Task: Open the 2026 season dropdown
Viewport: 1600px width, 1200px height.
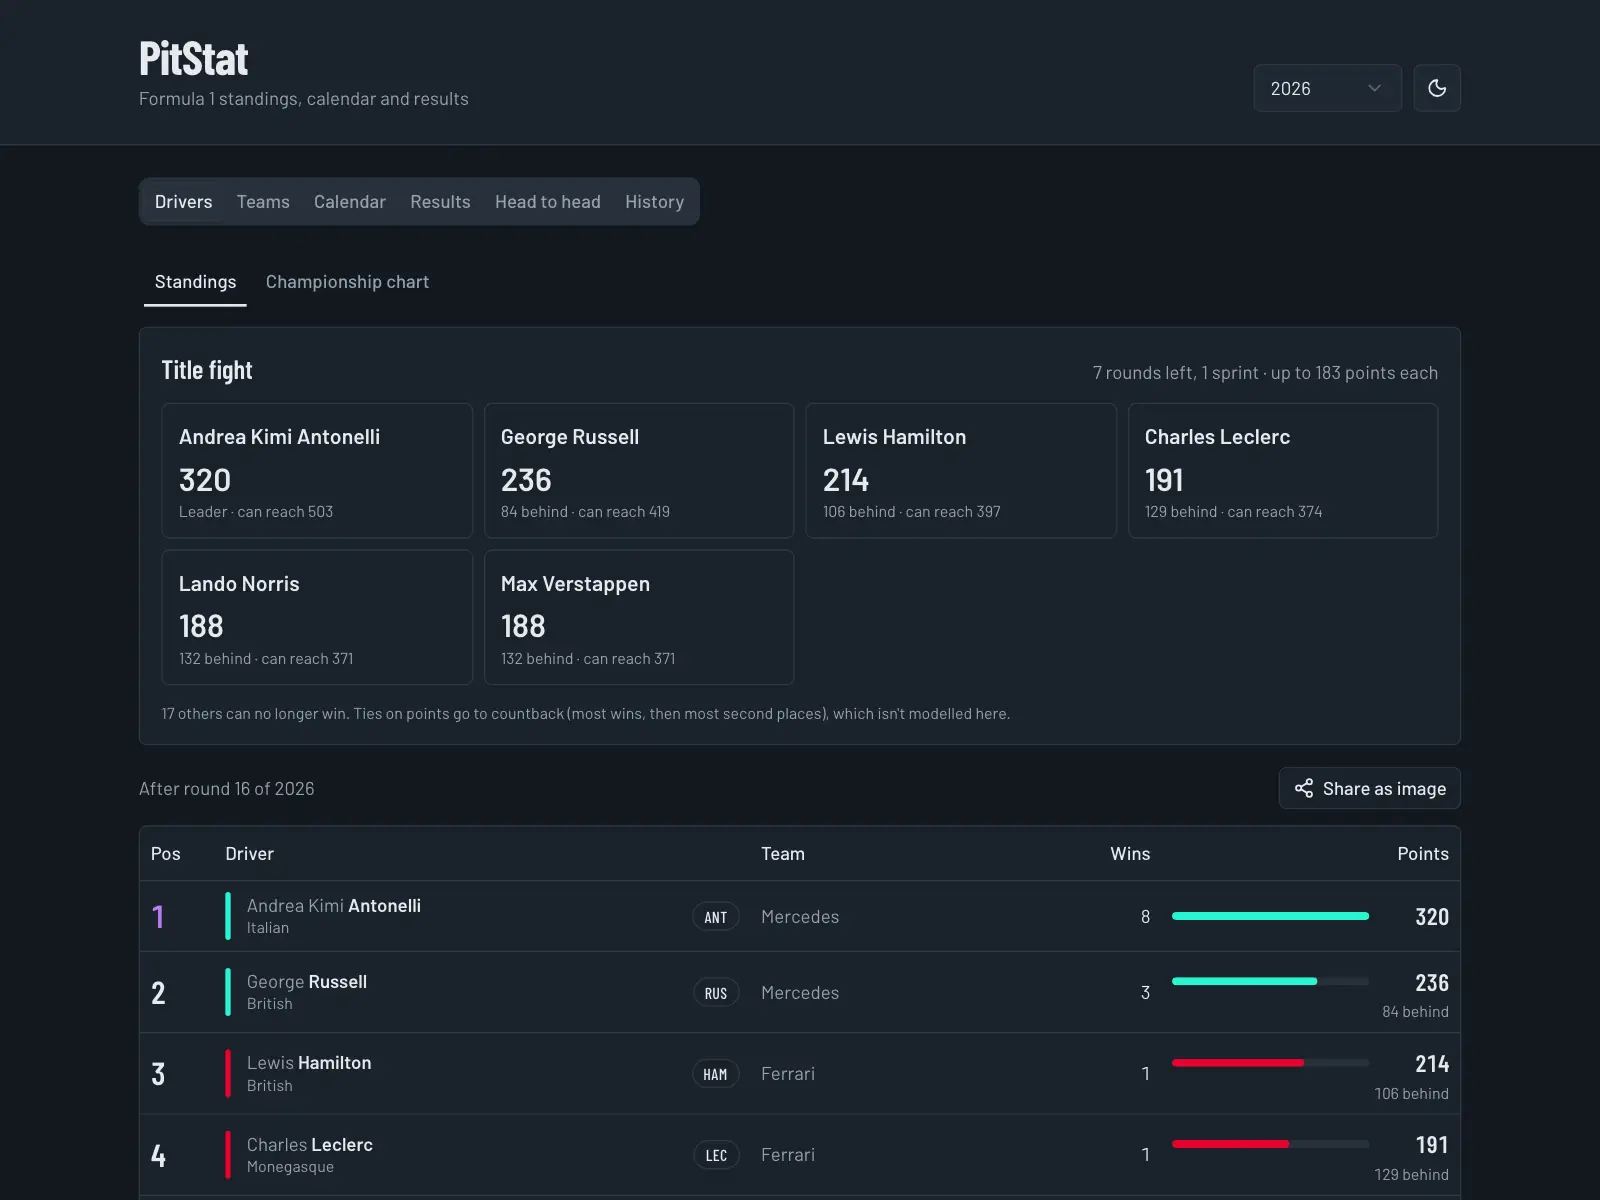Action: tap(1327, 88)
